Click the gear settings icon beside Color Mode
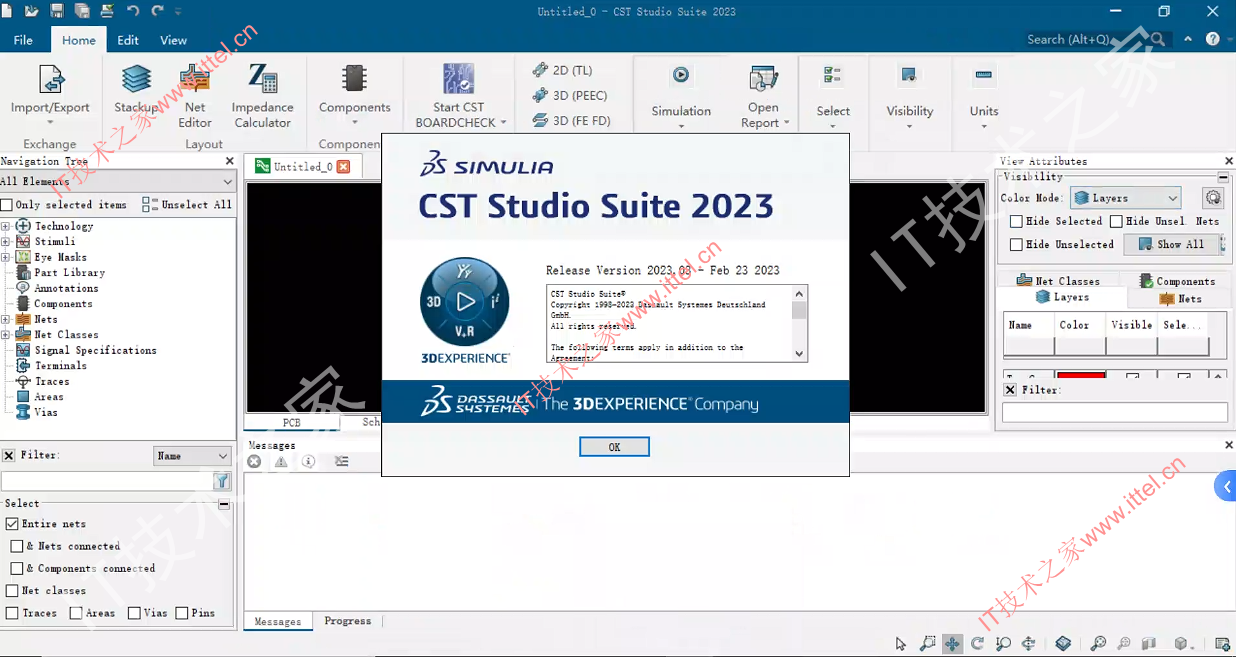 [1213, 198]
